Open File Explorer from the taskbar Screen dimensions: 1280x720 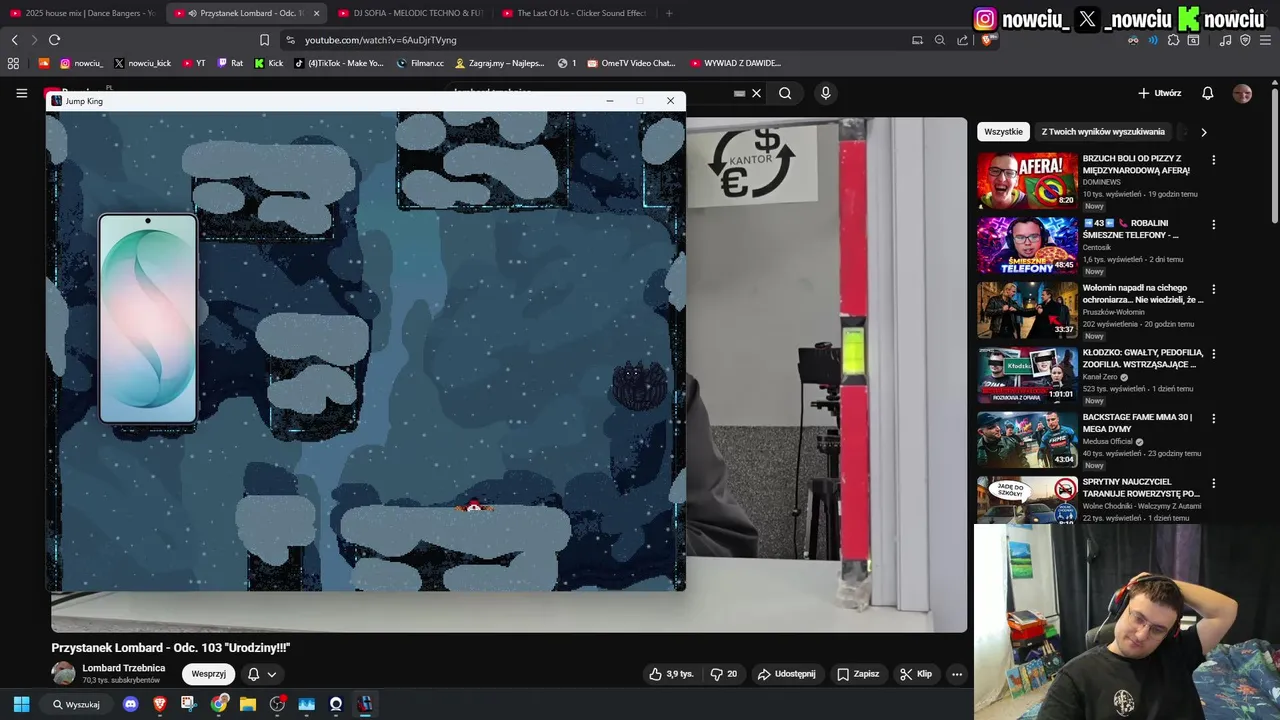click(x=248, y=704)
